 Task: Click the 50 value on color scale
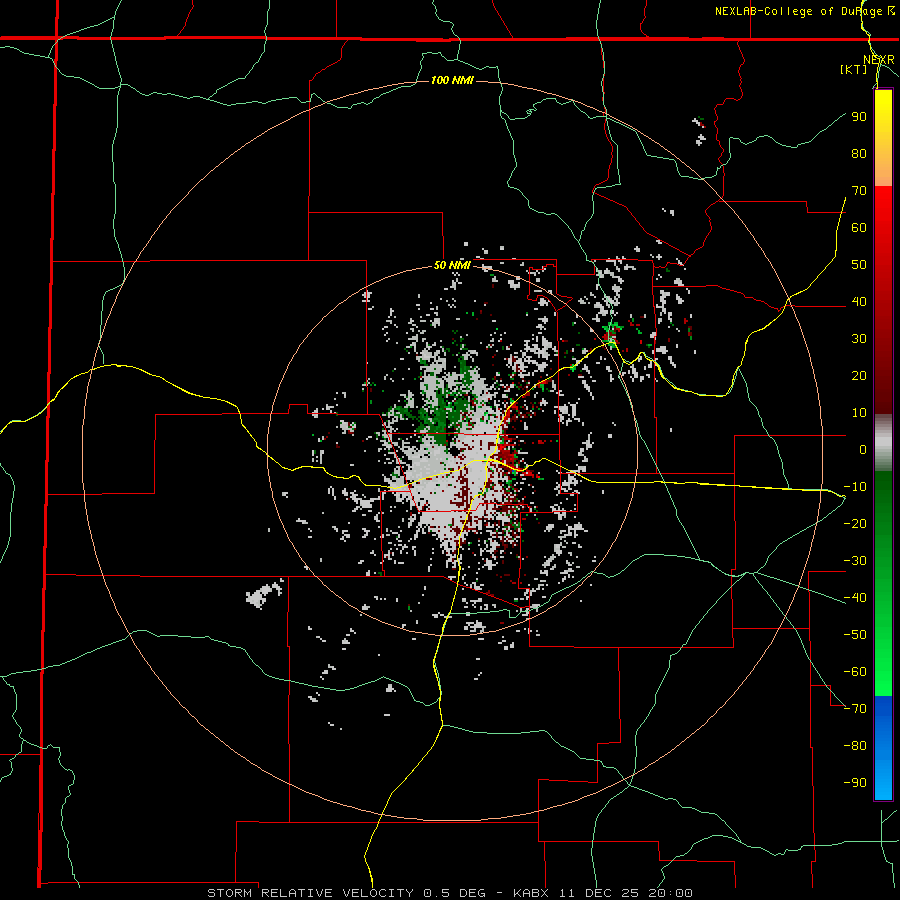(859, 265)
